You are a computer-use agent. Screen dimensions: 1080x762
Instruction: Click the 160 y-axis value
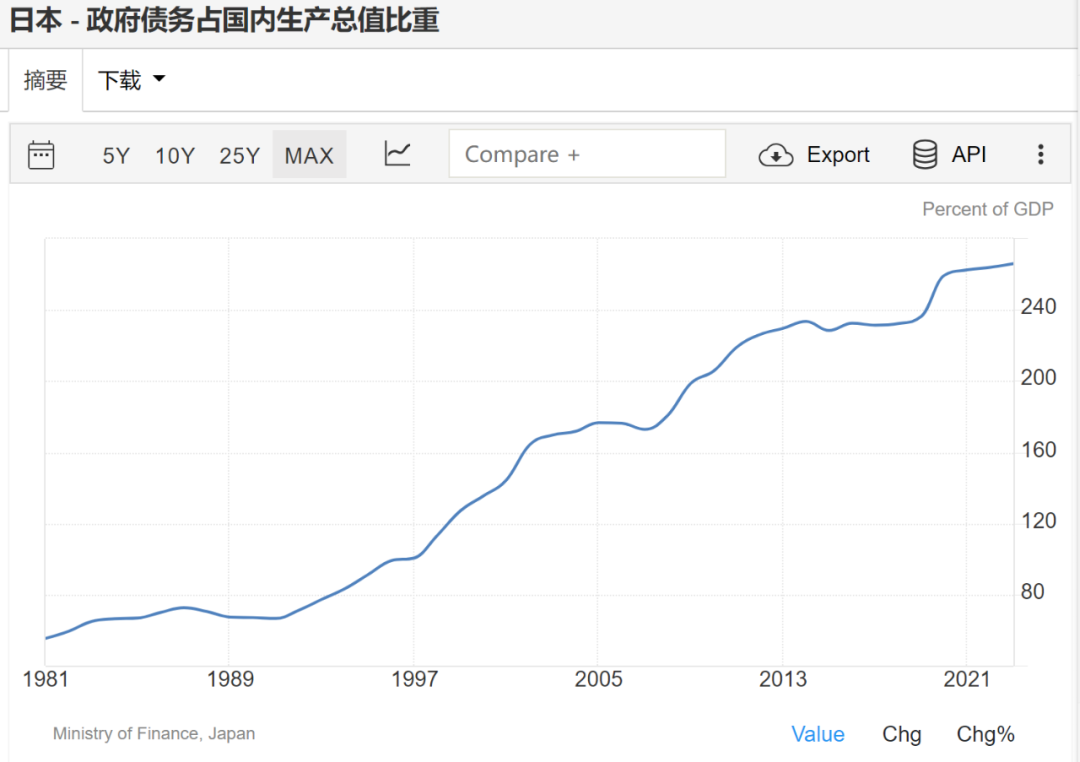click(1038, 450)
